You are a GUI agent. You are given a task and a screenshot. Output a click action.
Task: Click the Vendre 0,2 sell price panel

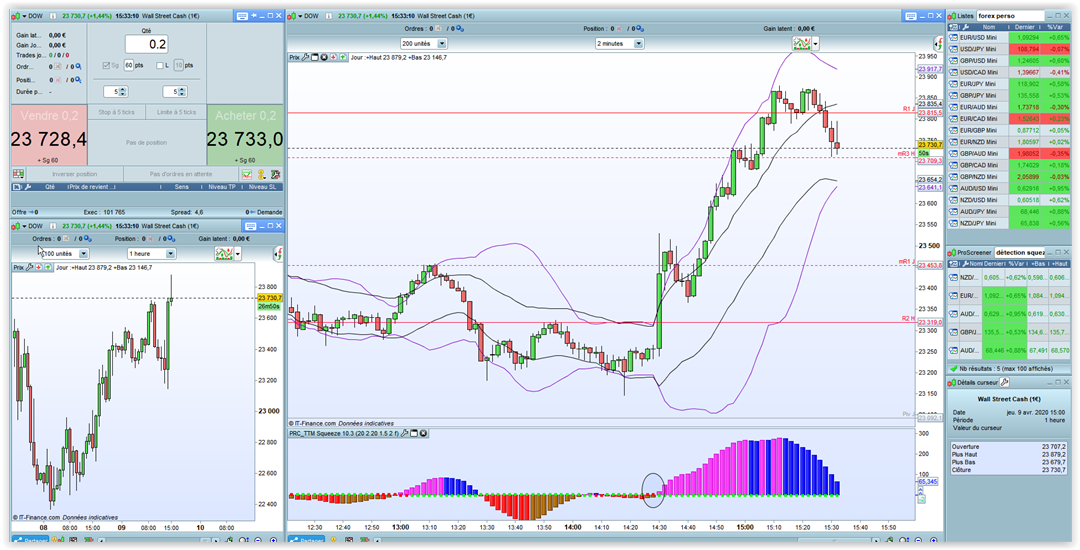pos(49,135)
